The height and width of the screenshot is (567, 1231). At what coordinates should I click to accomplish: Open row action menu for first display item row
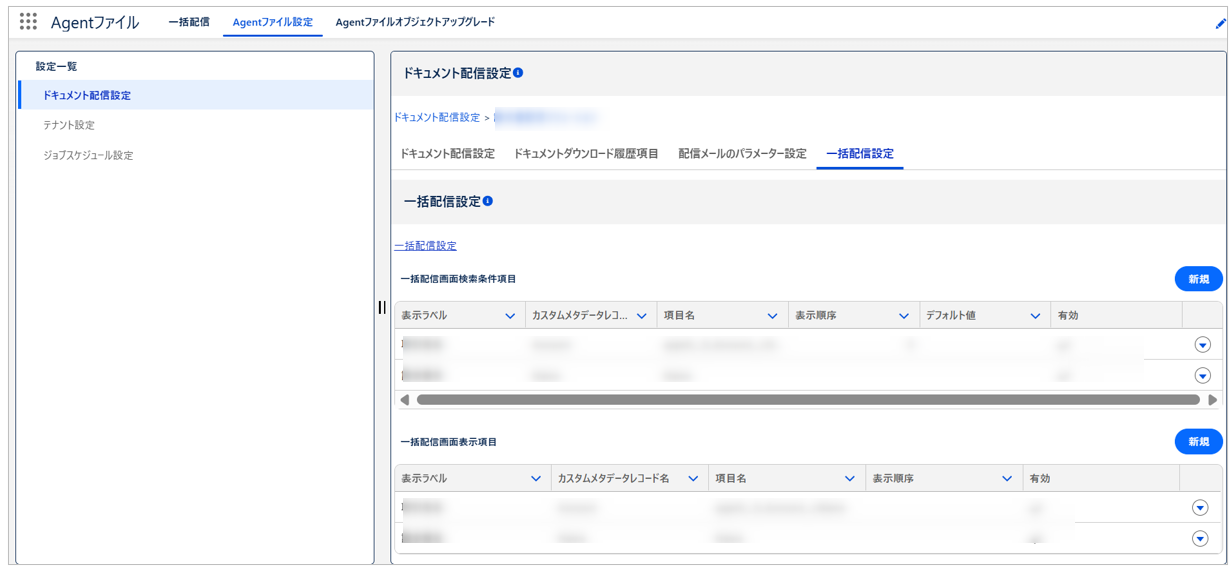(1200, 508)
